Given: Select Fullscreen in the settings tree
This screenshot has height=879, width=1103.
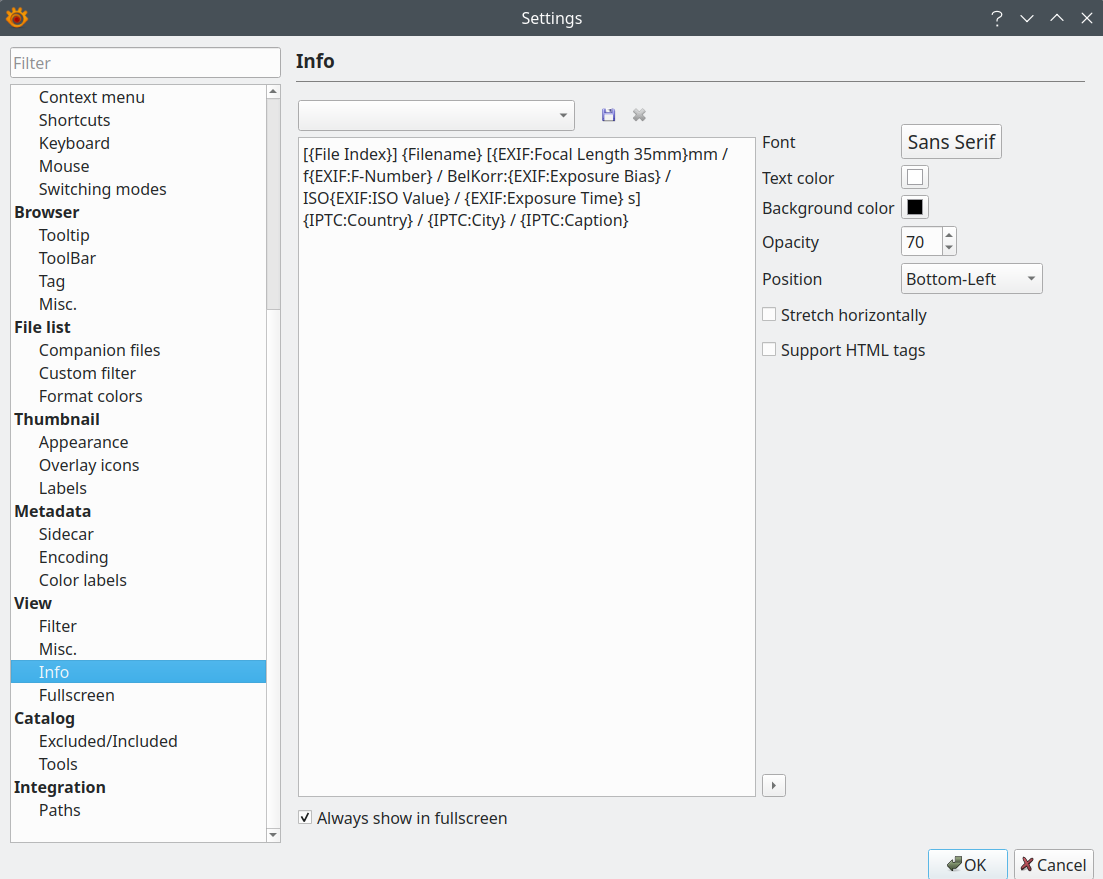Looking at the screenshot, I should [76, 695].
